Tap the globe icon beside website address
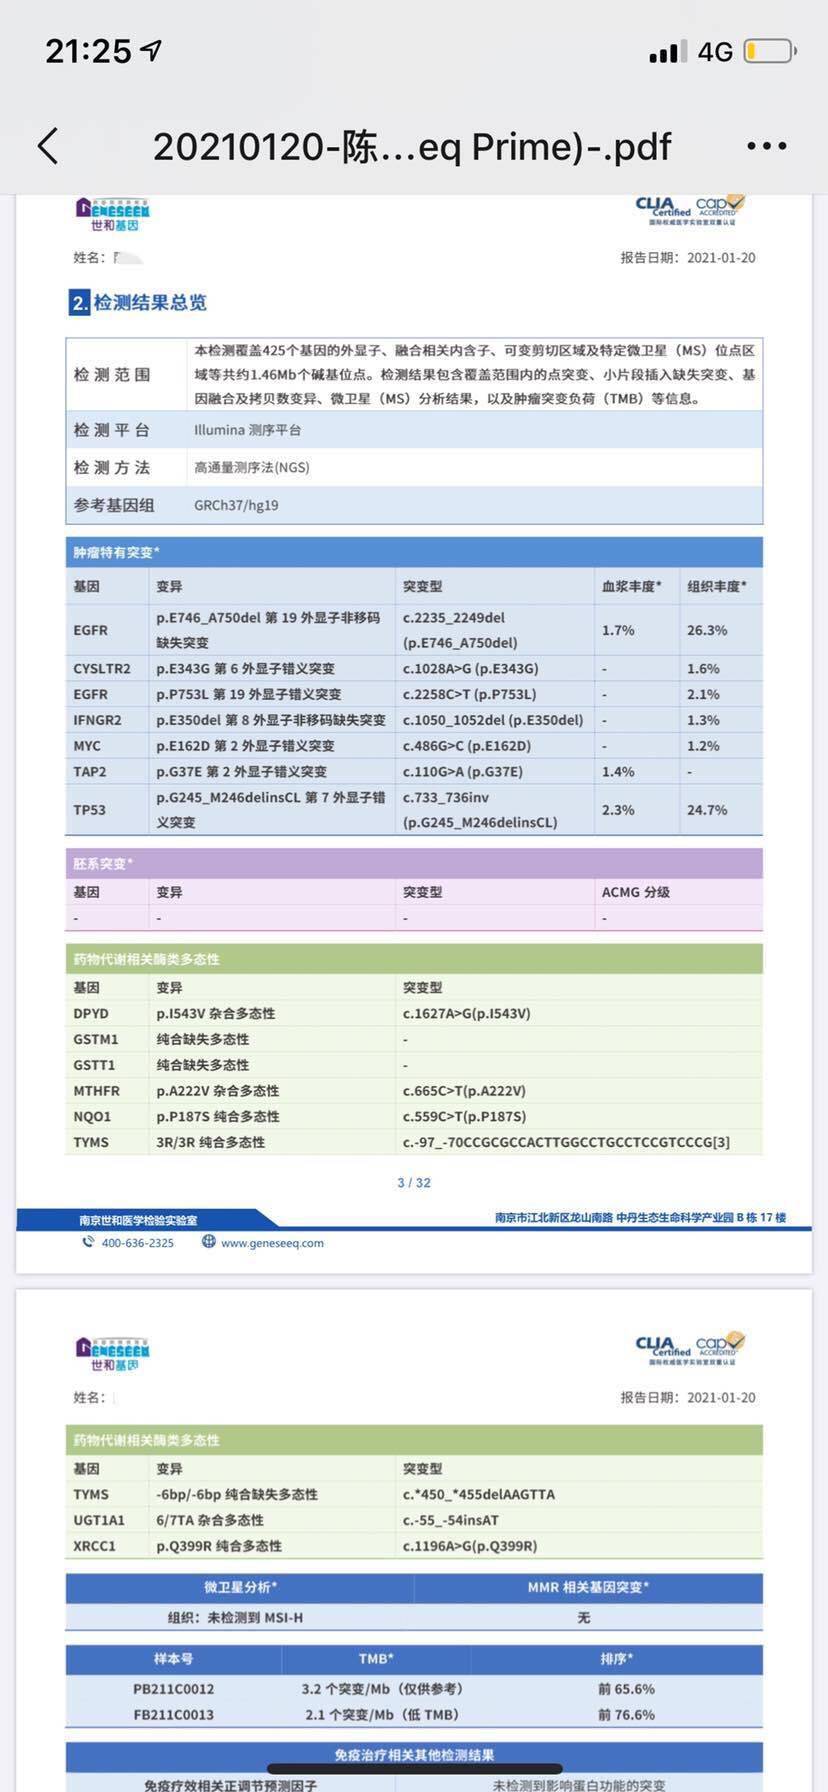The image size is (828, 1792). pos(209,1242)
